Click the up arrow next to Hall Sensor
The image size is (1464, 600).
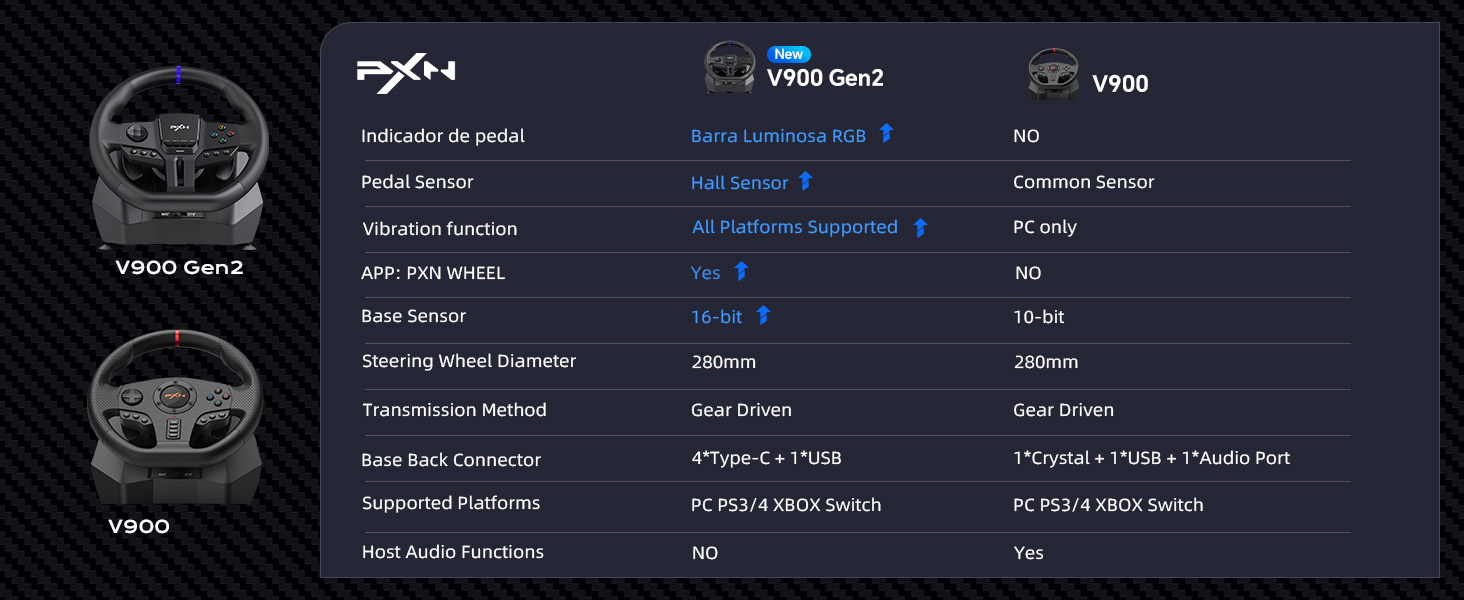click(805, 181)
